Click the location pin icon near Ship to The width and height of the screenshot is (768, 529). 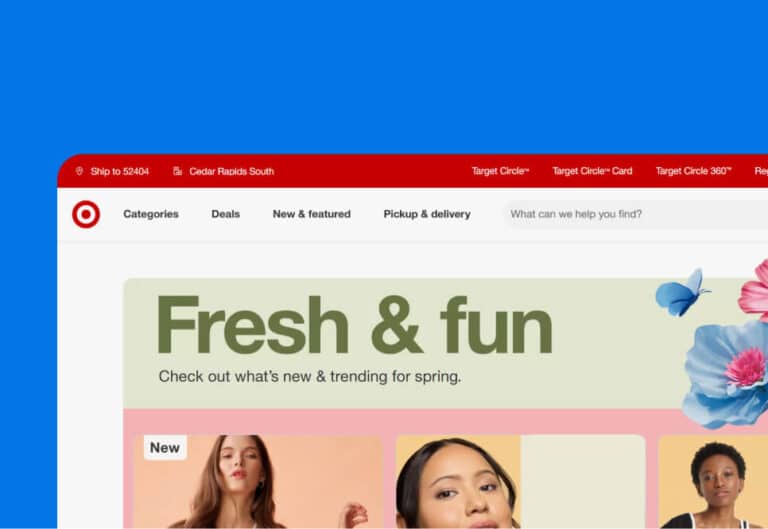pyautogui.click(x=79, y=171)
